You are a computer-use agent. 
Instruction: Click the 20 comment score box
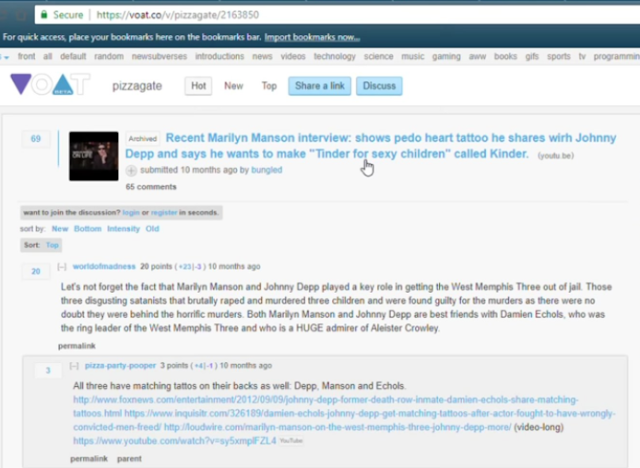click(x=36, y=271)
